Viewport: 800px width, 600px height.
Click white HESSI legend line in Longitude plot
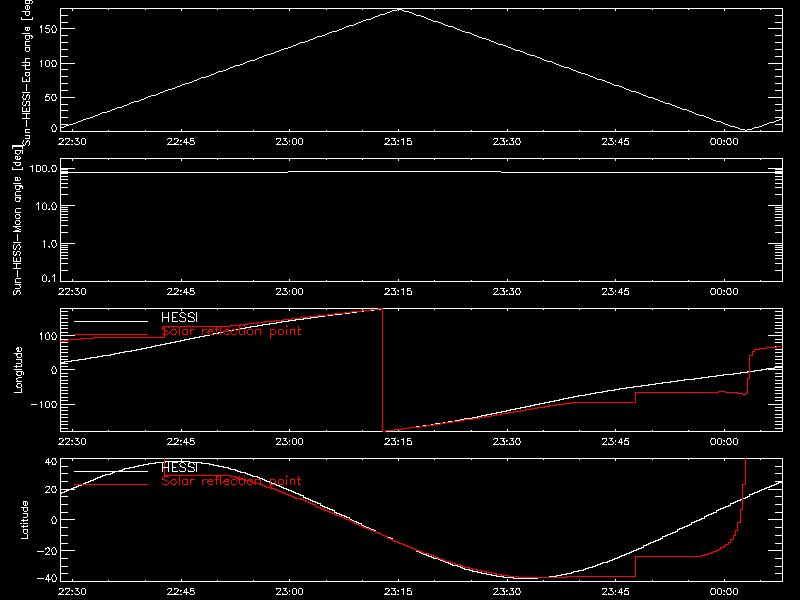111,321
